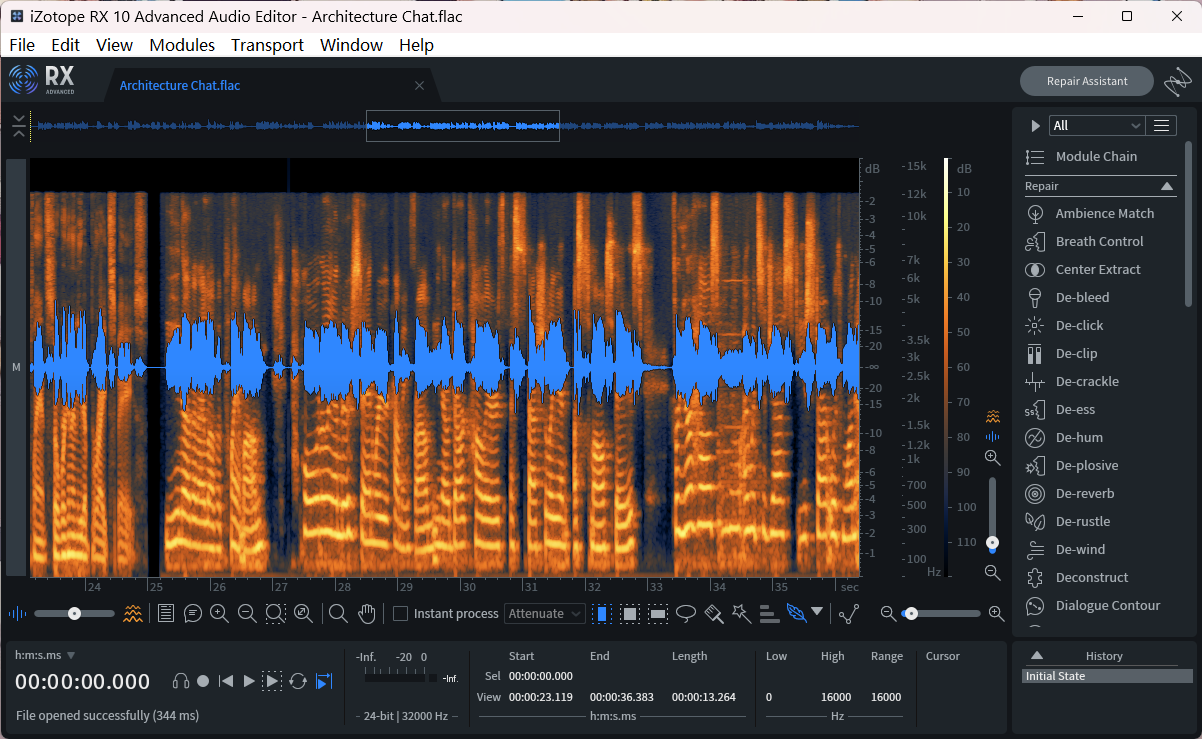
Task: Toggle loop playback
Action: point(298,681)
